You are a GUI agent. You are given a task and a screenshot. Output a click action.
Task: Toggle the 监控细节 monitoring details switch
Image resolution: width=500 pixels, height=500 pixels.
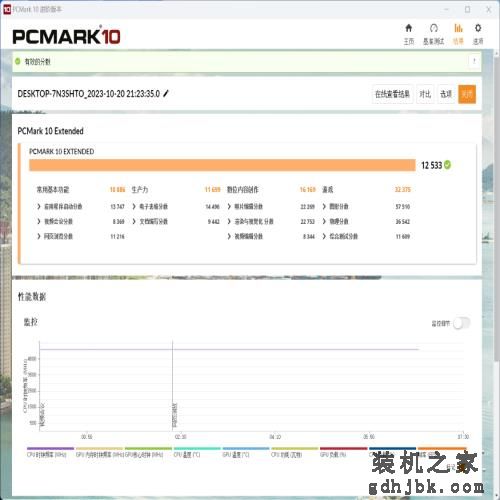462,323
